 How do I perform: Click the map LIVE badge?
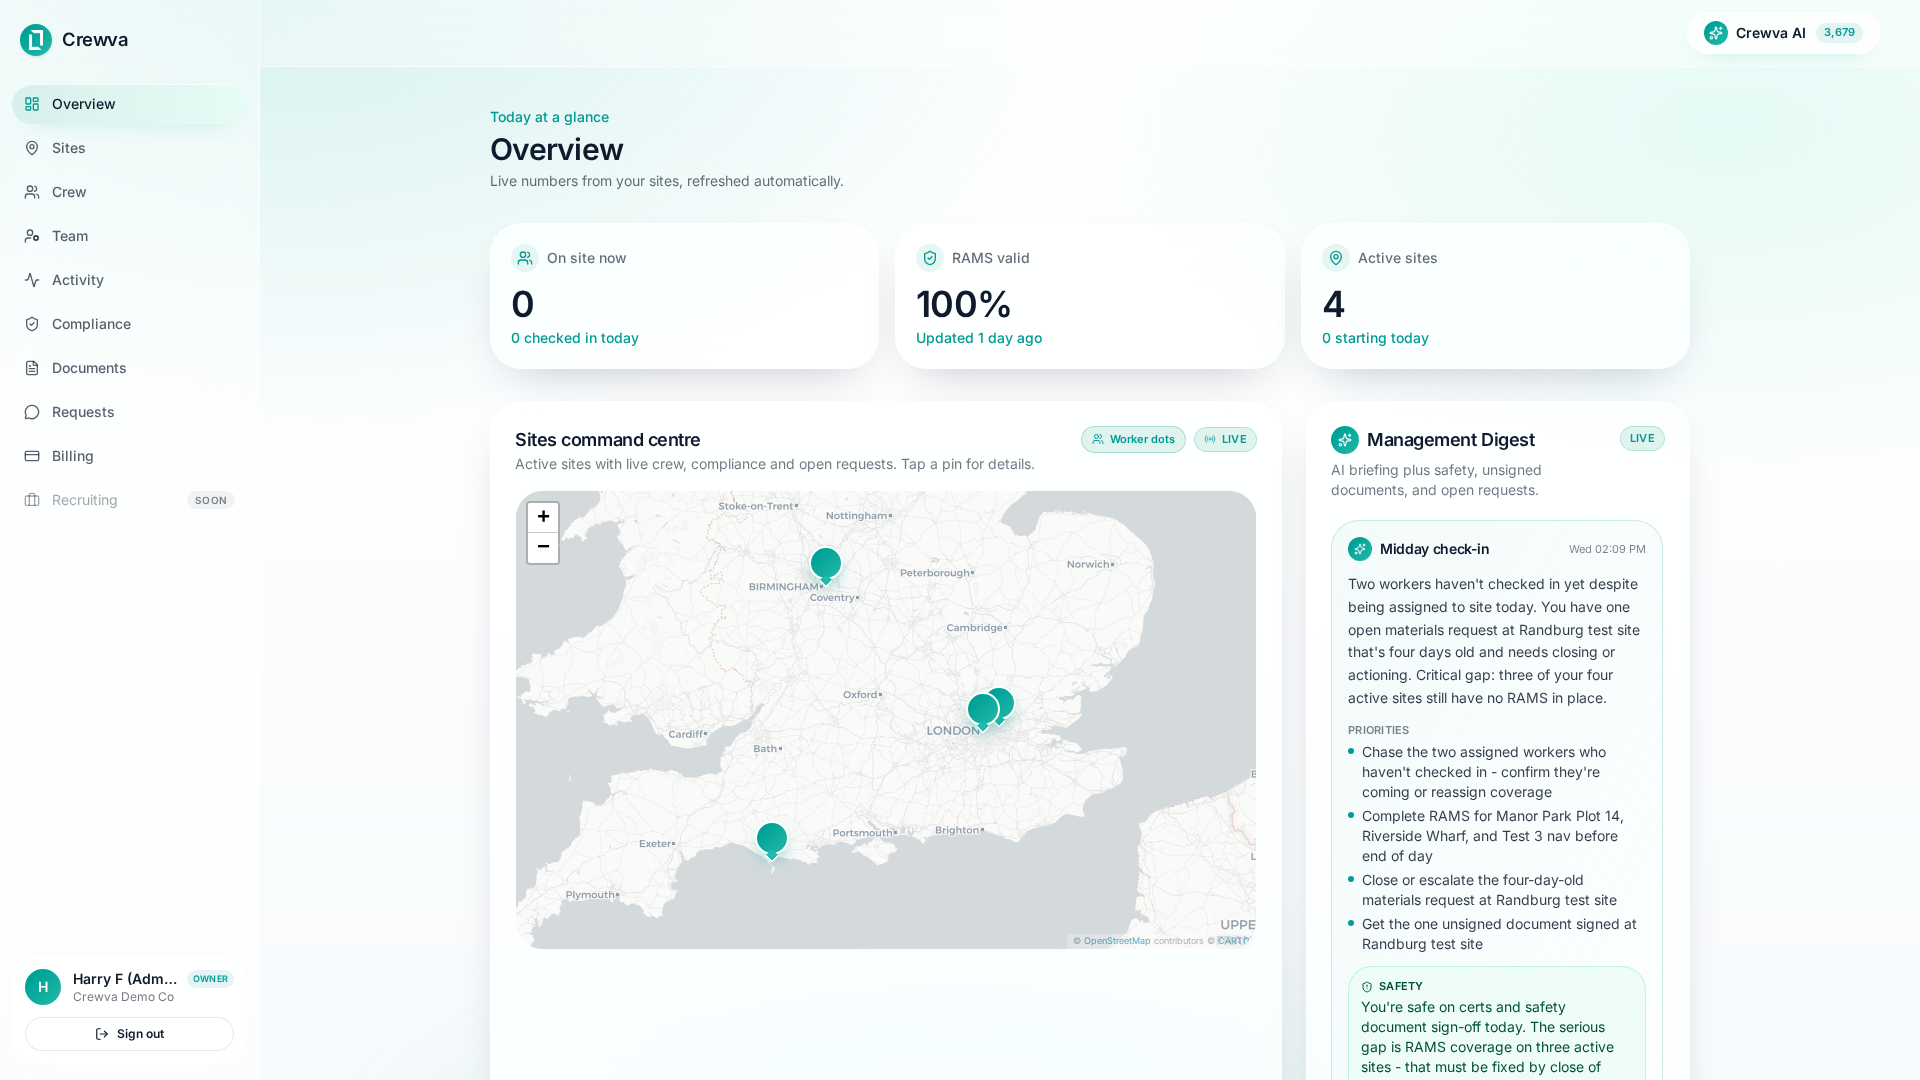(x=1225, y=440)
